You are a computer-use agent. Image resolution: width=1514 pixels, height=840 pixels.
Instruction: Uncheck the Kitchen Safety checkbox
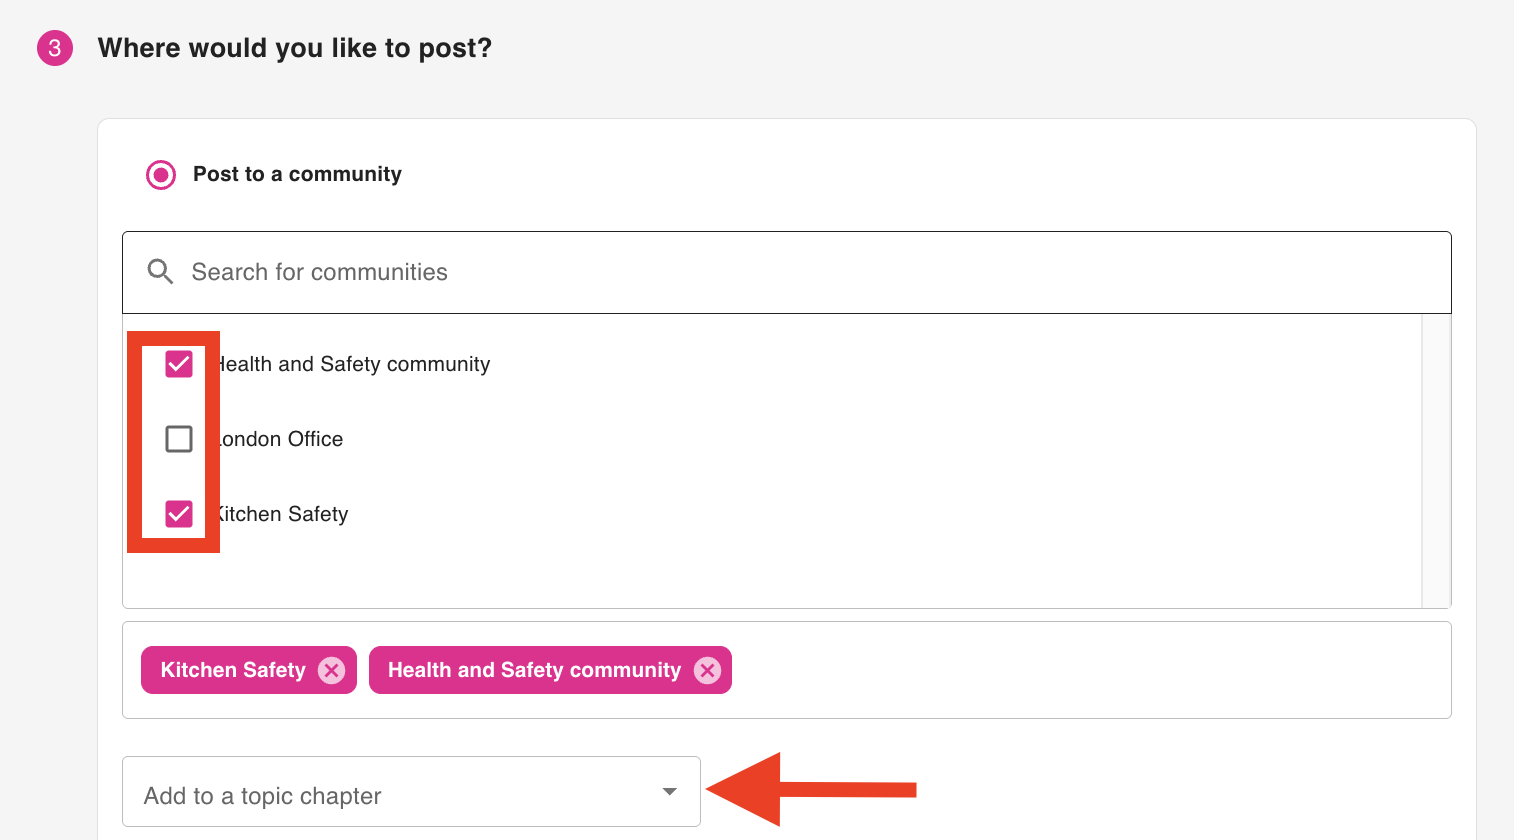point(179,514)
